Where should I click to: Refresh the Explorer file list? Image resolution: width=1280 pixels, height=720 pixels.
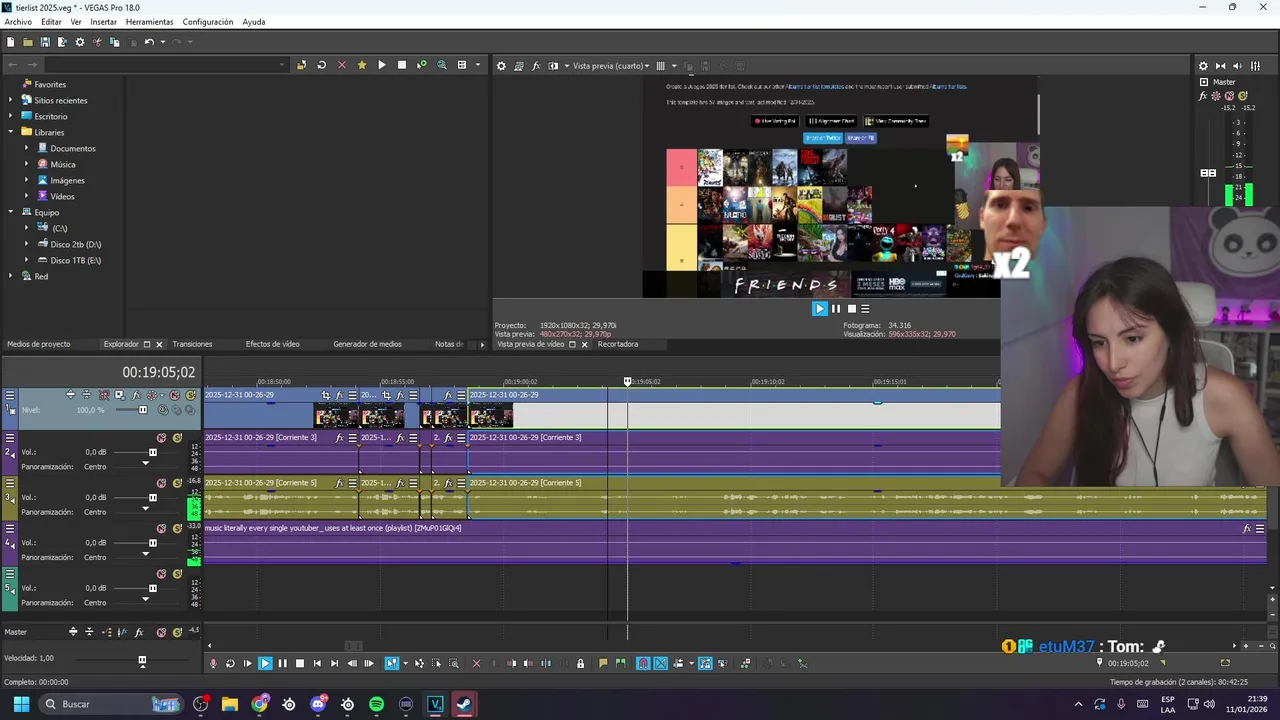click(321, 65)
